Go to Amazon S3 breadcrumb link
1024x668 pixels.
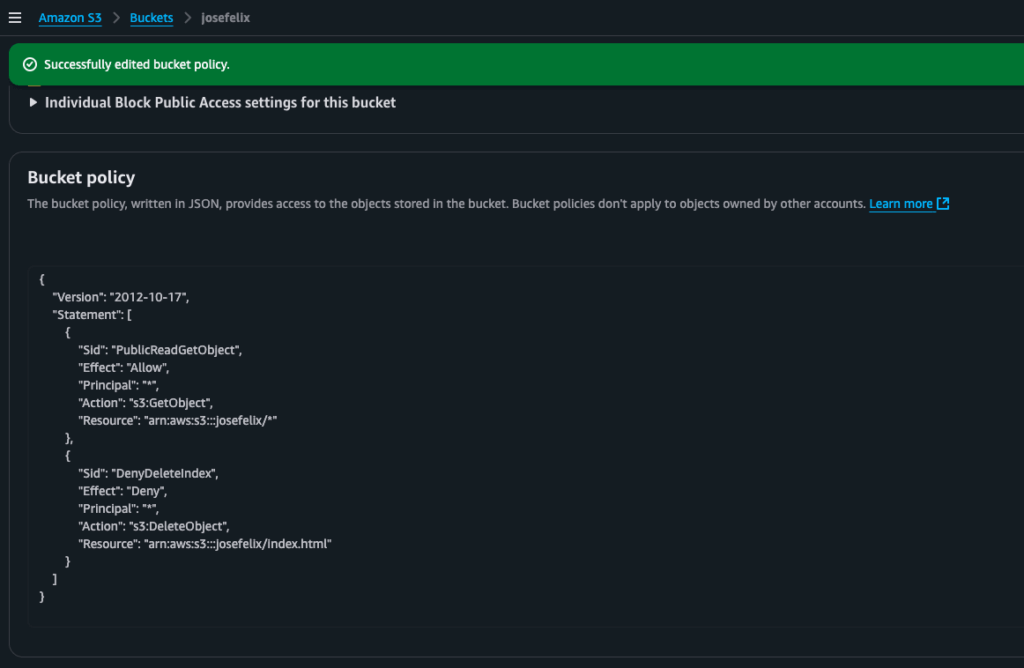click(70, 18)
